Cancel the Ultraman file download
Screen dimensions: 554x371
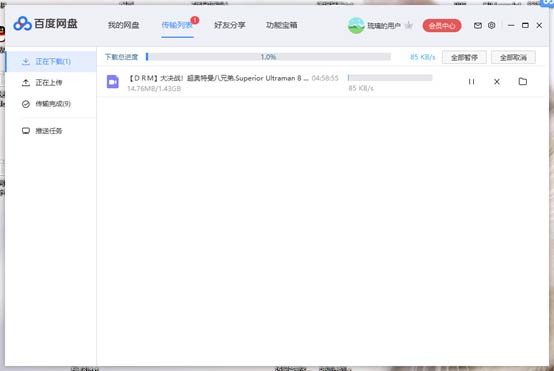click(x=497, y=82)
